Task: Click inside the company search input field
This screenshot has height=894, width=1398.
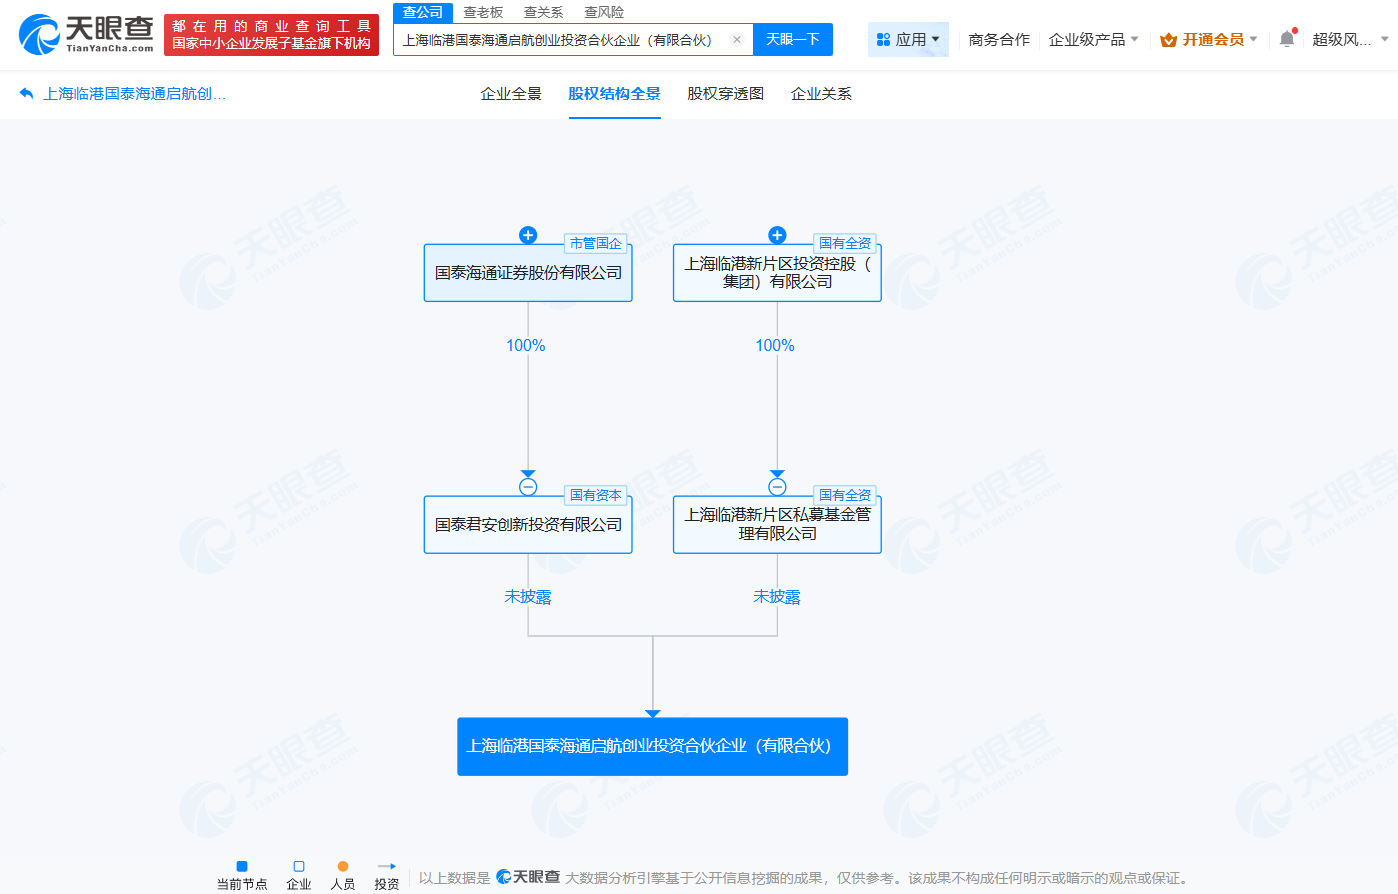Action: [x=560, y=39]
